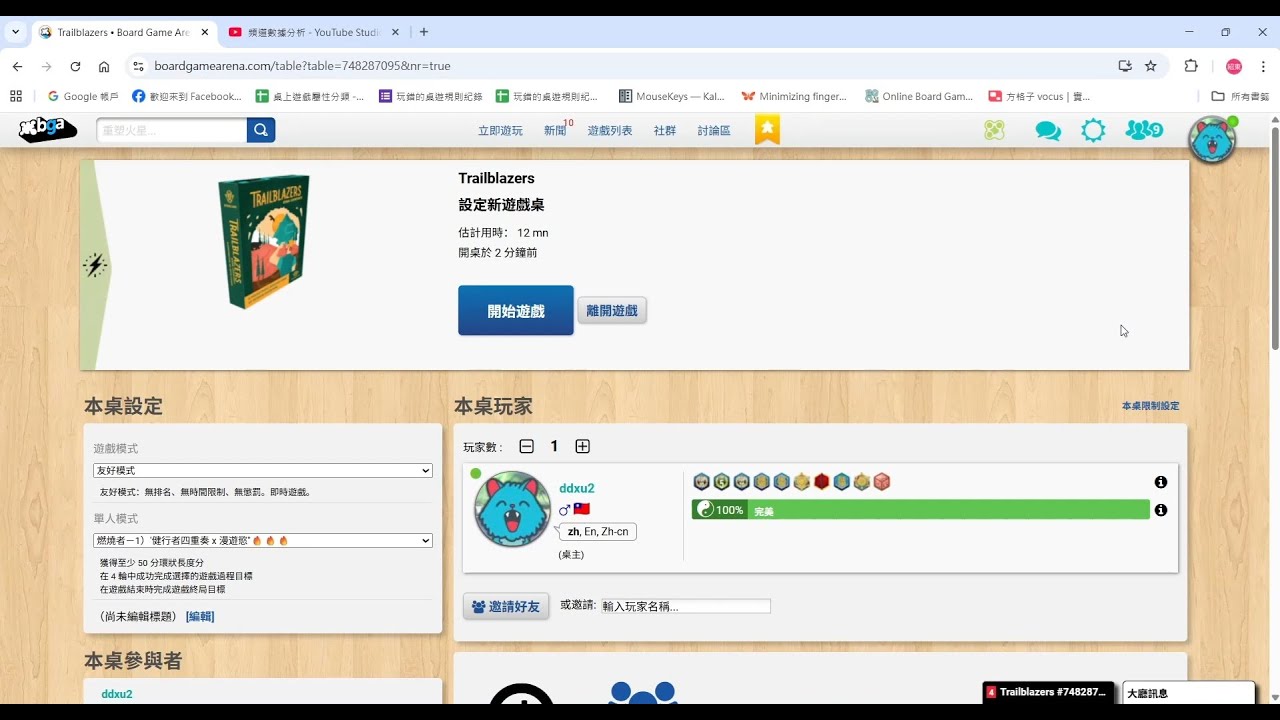Open the tab search dropdown arrow
The image size is (1280, 720).
(15, 32)
